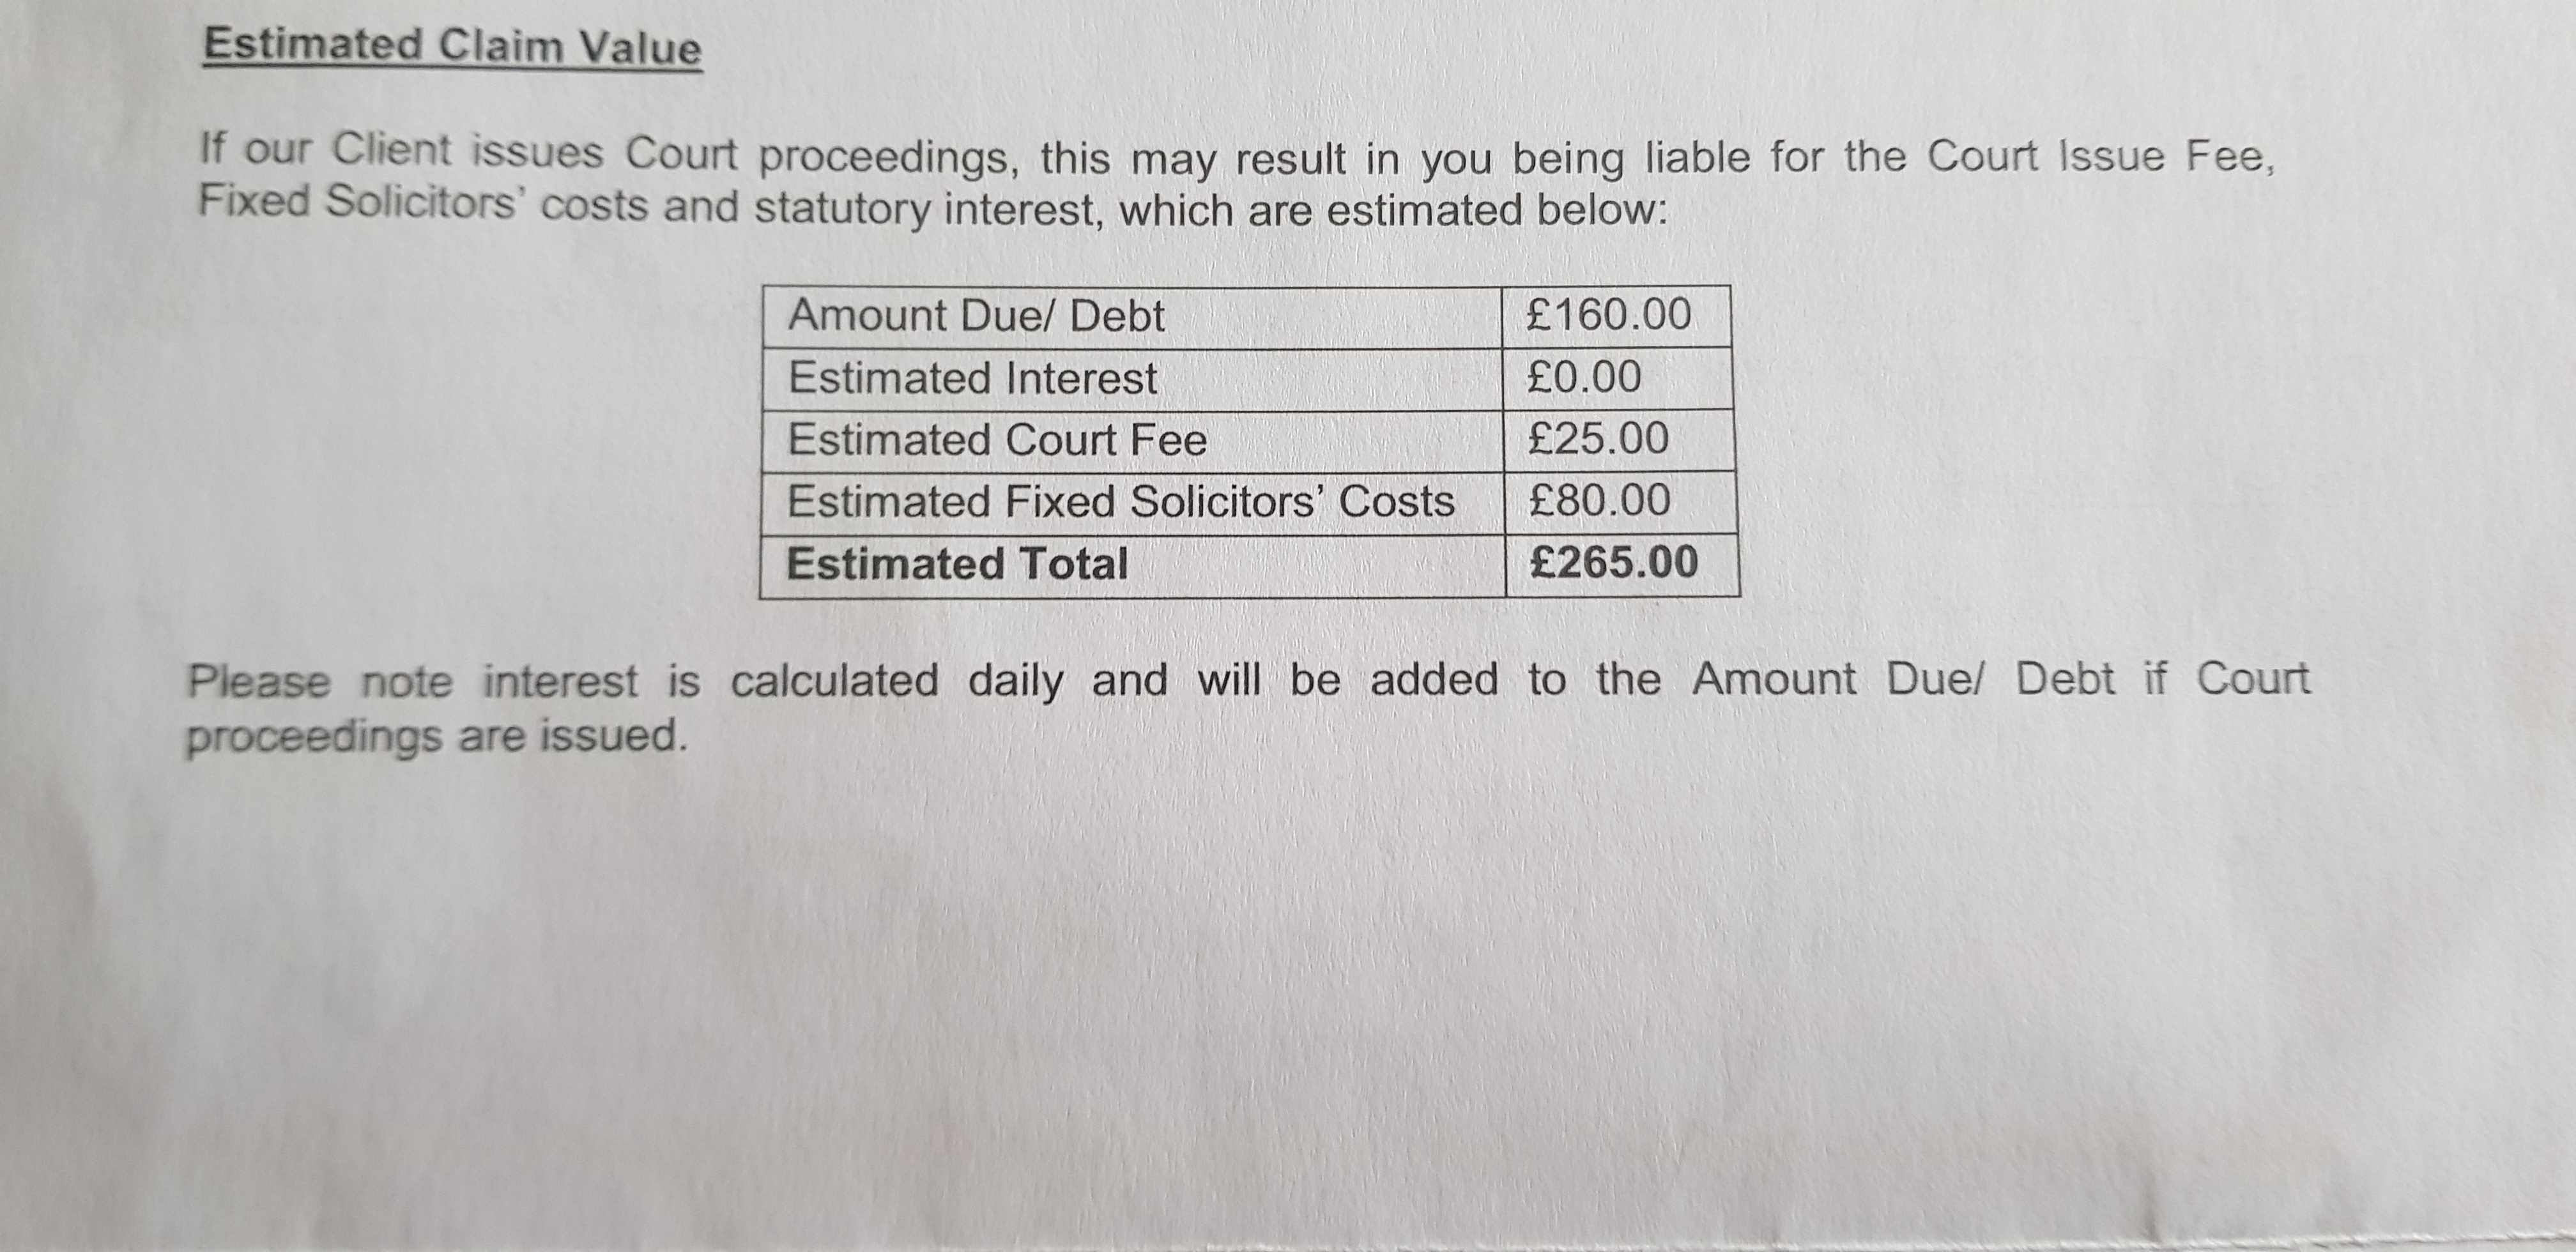
Task: Select the bold Estimated Total label
Action: click(957, 564)
